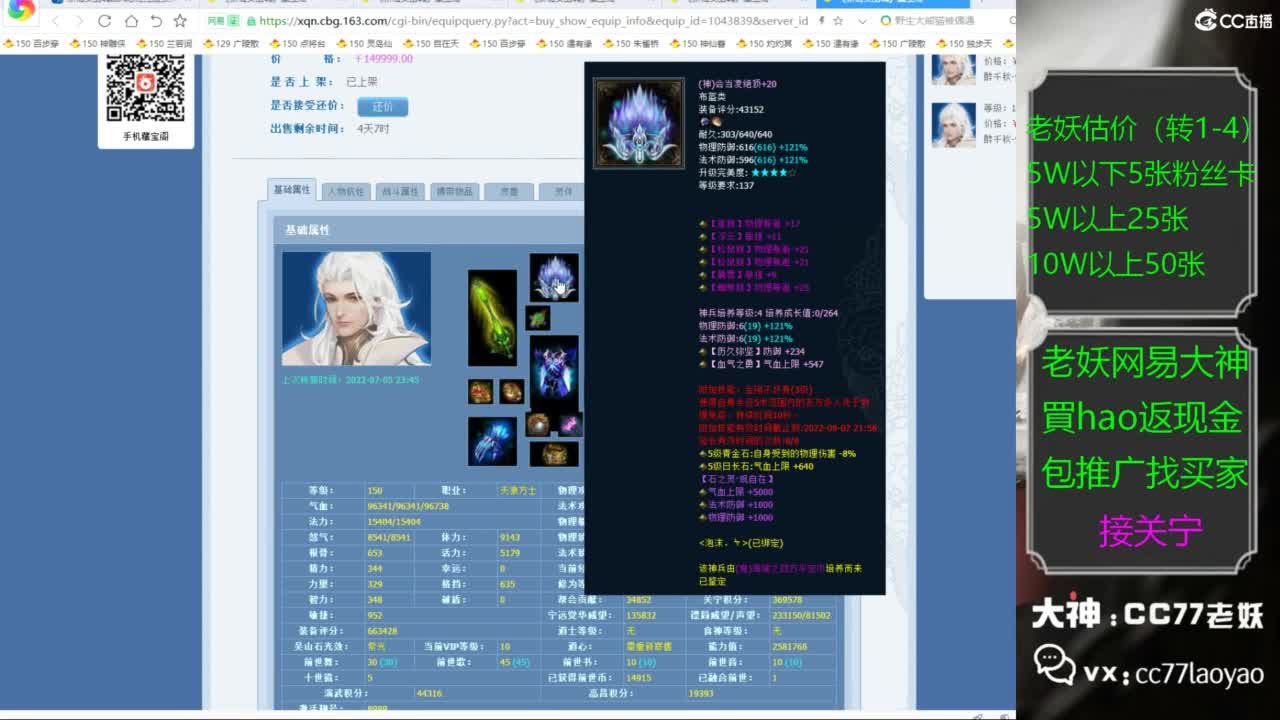Click the URL in the address bar
The height and width of the screenshot is (720, 1280).
pos(450,21)
